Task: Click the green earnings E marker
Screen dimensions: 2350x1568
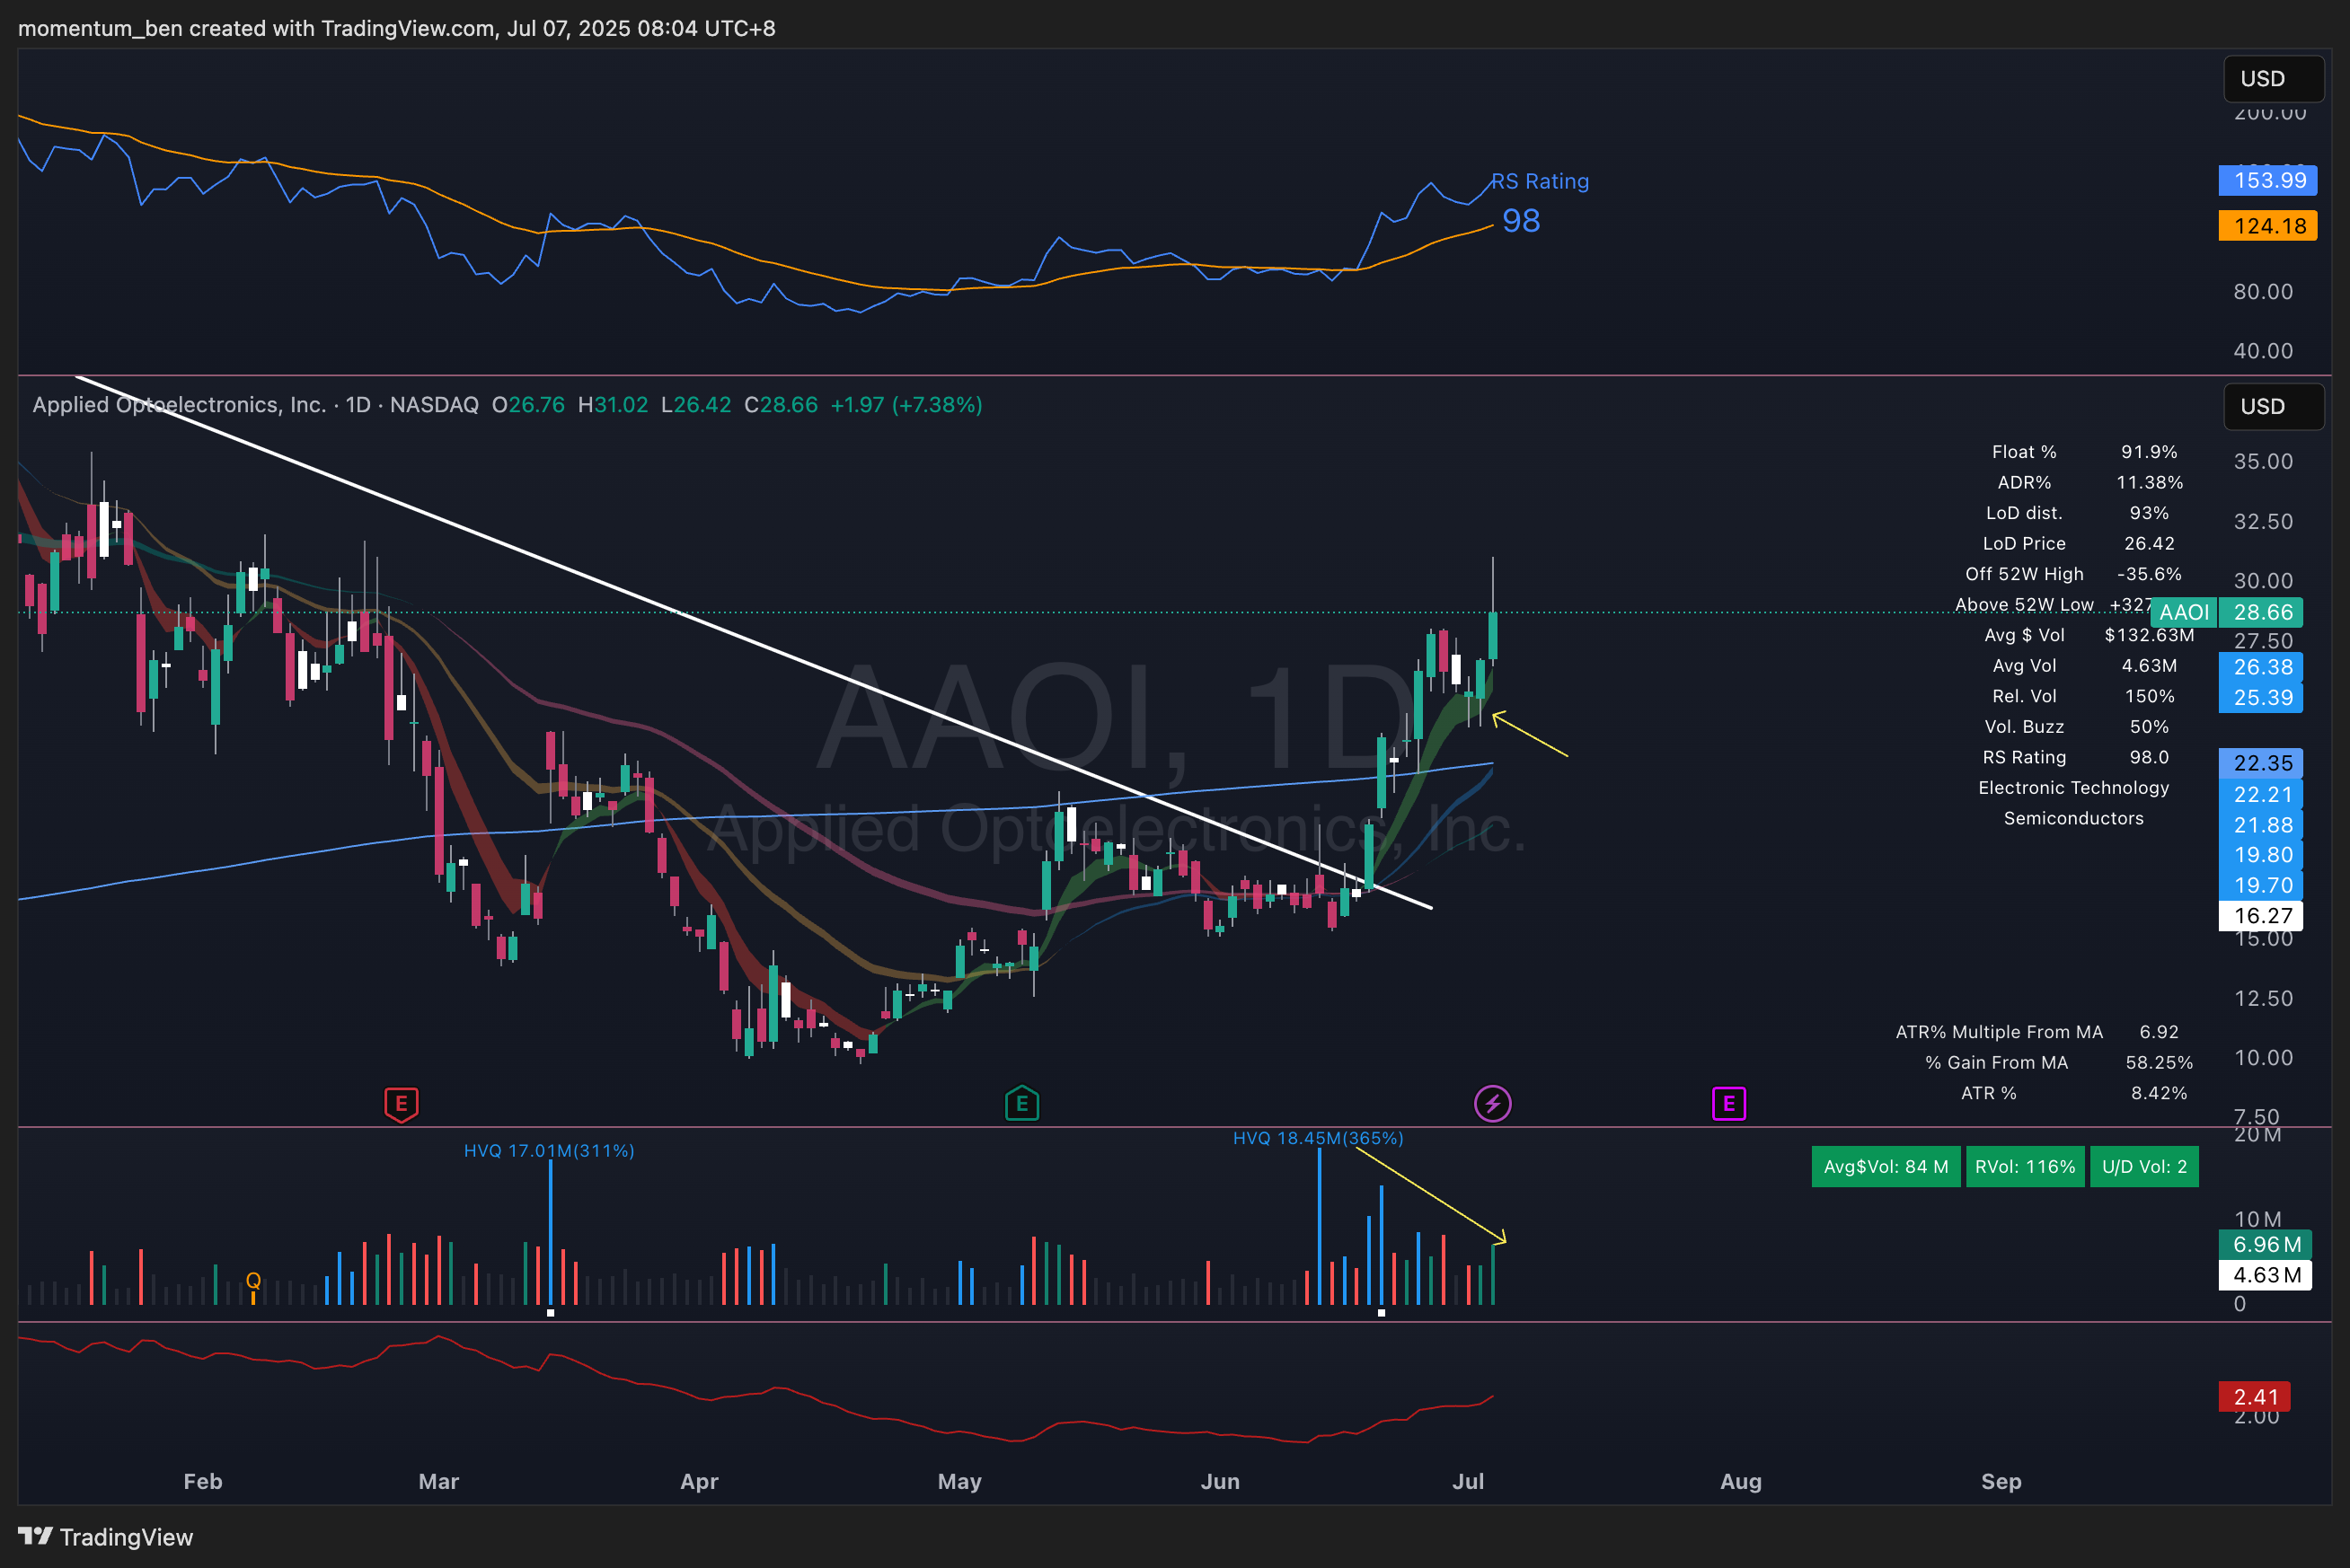Action: click(1021, 1104)
